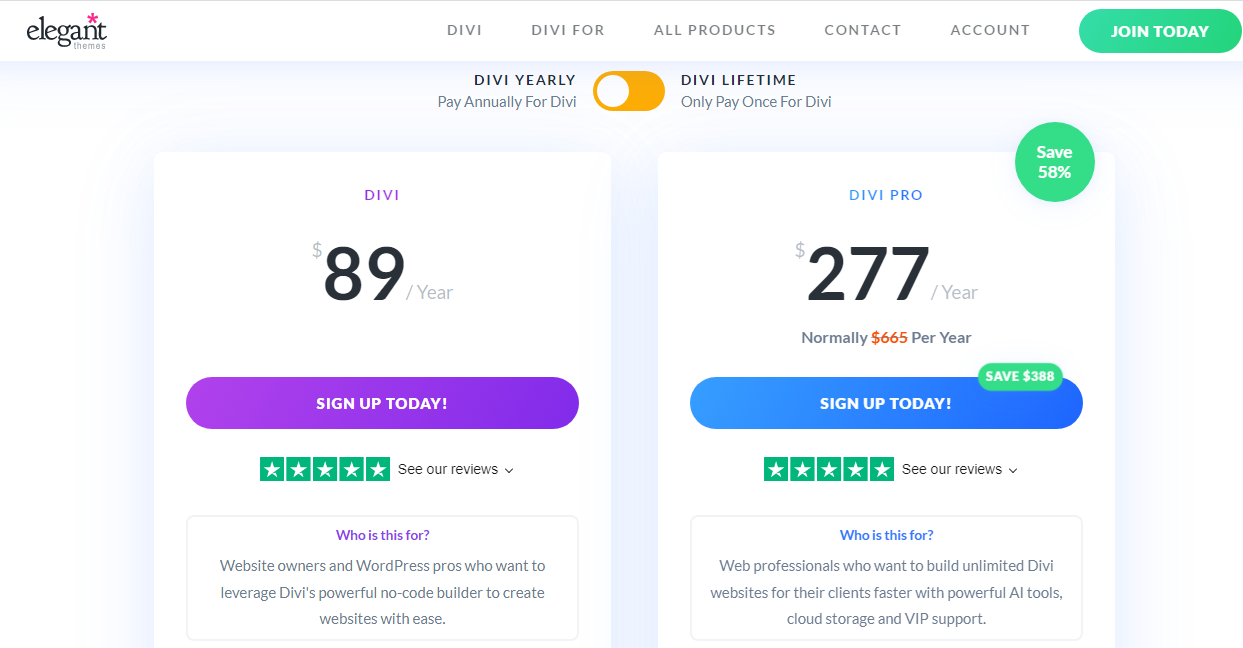Expand reviews under the Divi Pro plan
This screenshot has height=648, width=1243.
(x=959, y=469)
